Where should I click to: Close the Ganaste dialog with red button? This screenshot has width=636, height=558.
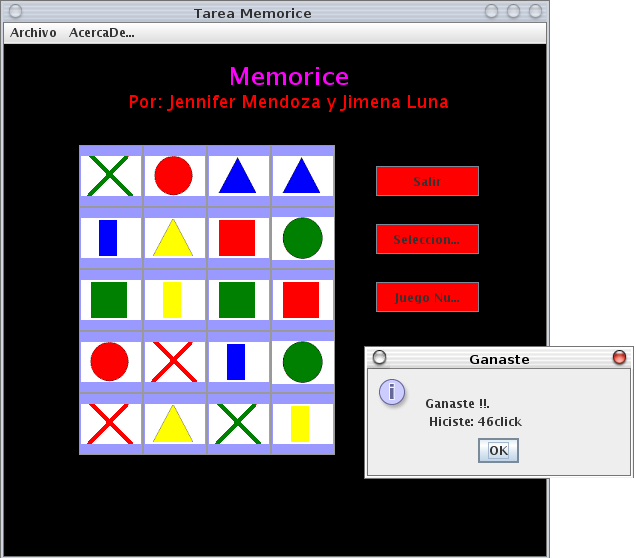(x=619, y=357)
